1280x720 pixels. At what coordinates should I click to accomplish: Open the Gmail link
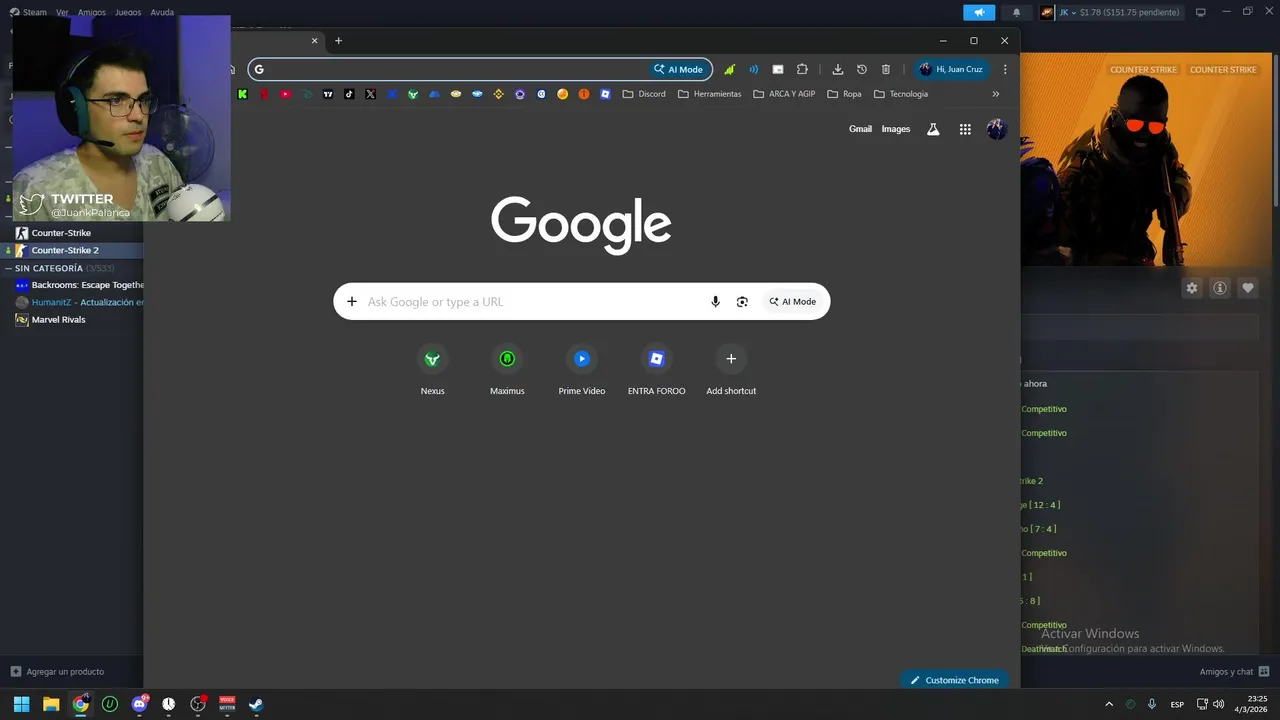pyautogui.click(x=860, y=129)
